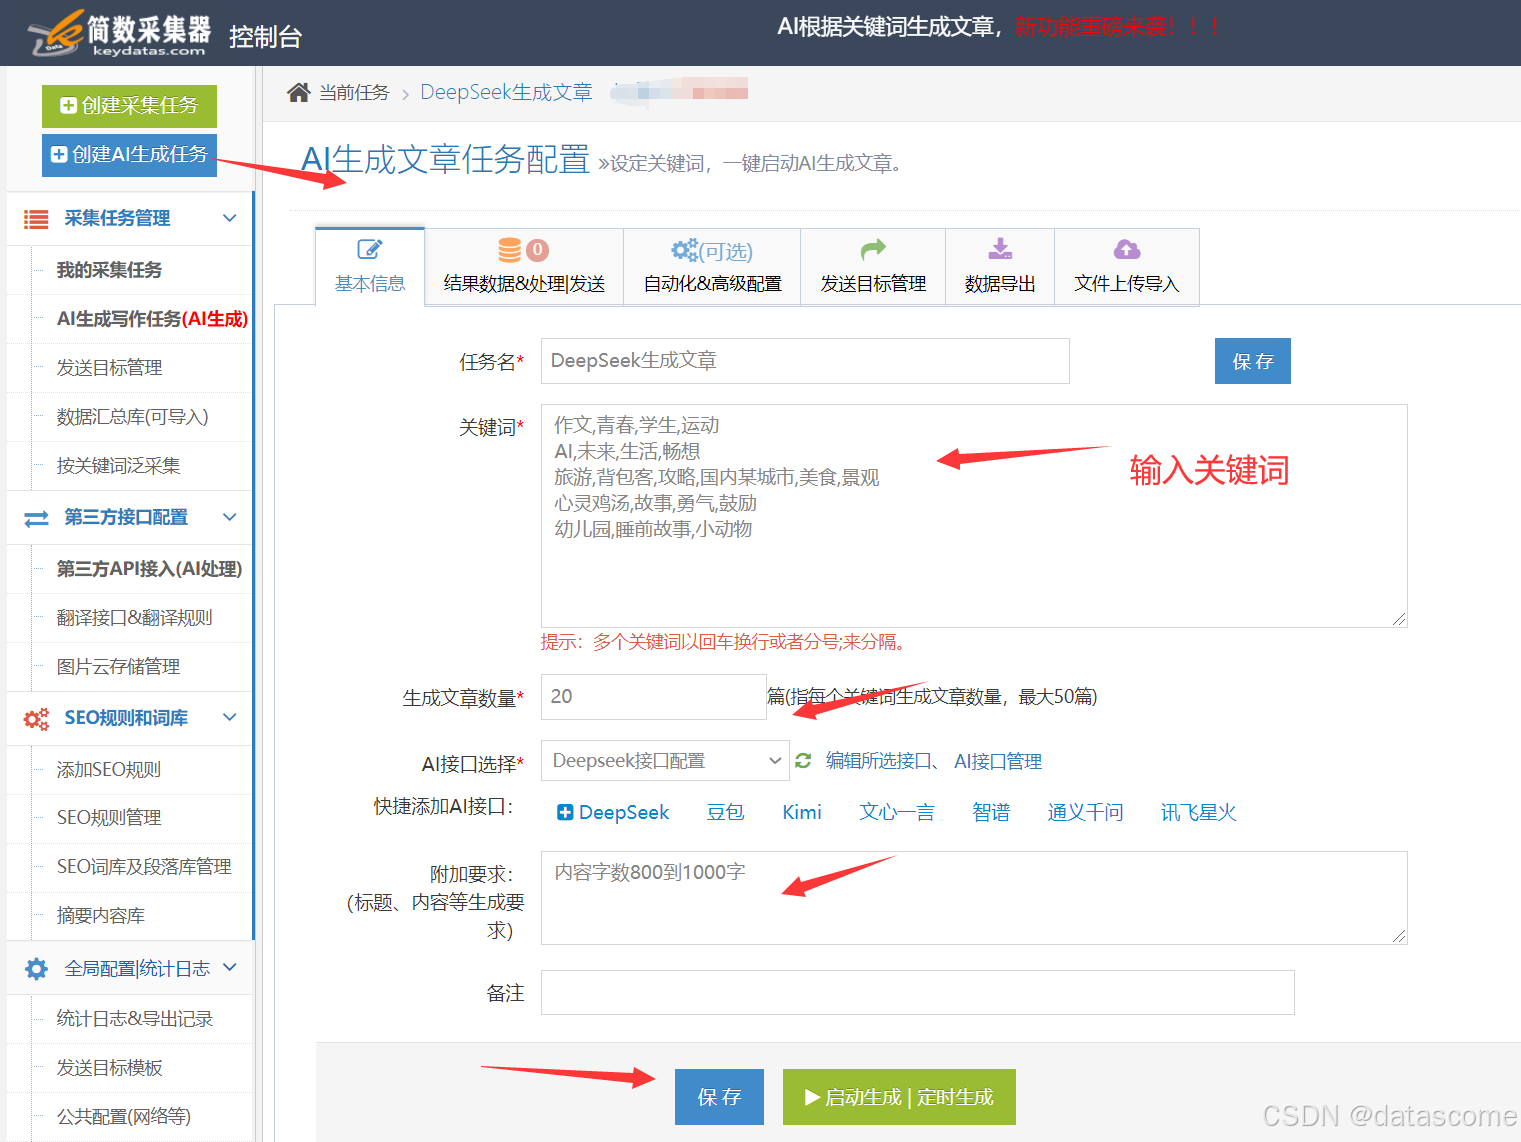This screenshot has width=1521, height=1142.
Task: Click the 保存 button beside 任务名
Action: pyautogui.click(x=1252, y=361)
